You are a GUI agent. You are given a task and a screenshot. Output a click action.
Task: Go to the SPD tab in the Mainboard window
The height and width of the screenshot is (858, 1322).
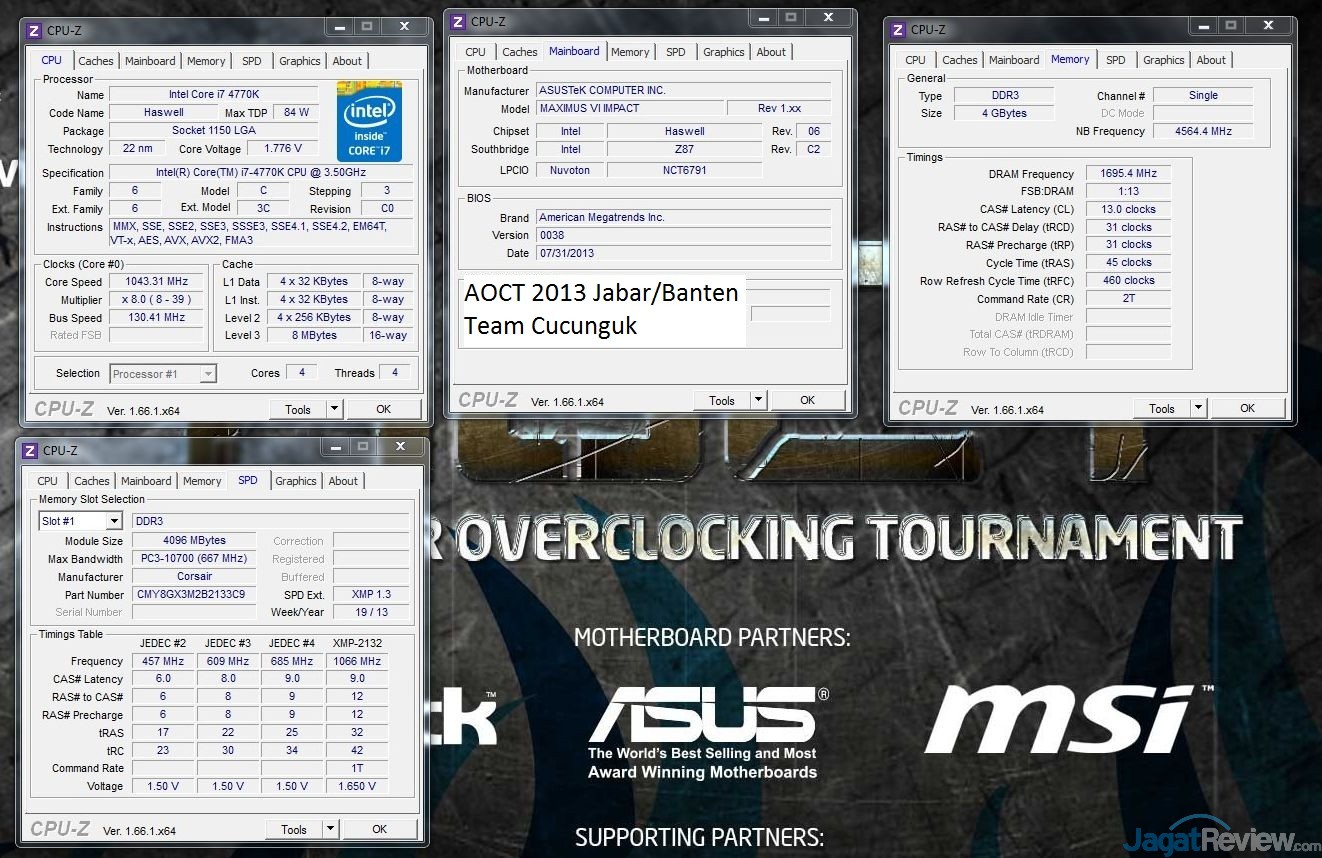point(676,52)
